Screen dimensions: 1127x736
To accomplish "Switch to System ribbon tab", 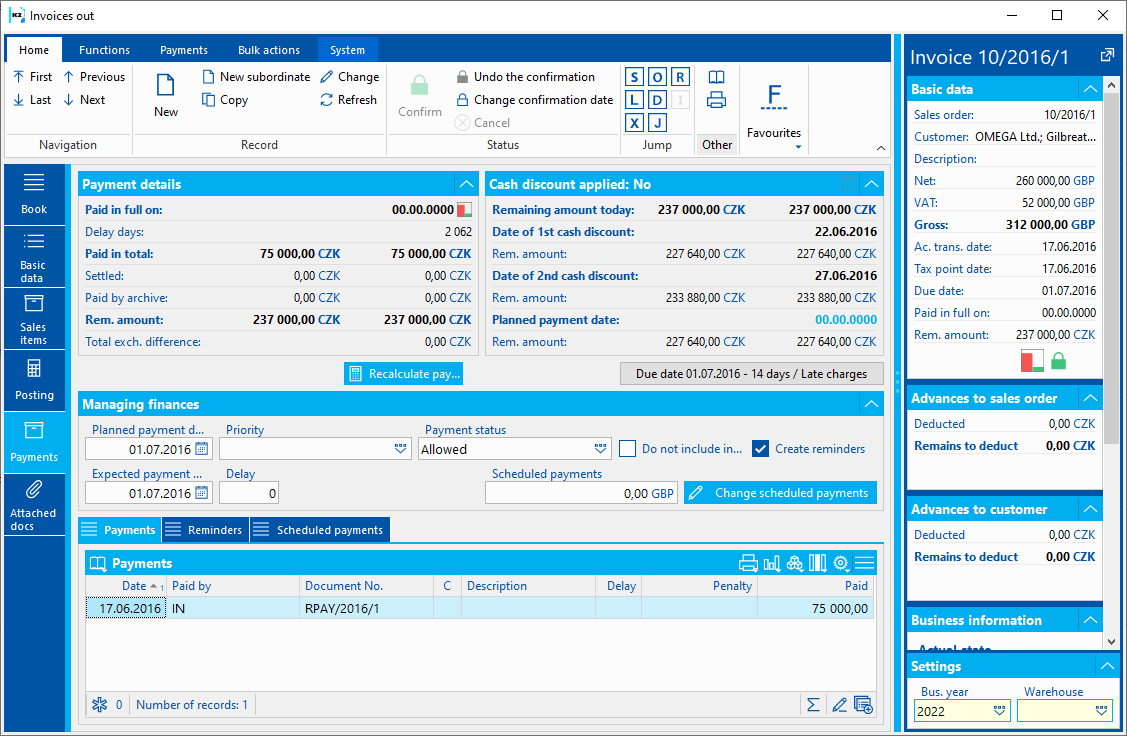I will pos(347,50).
